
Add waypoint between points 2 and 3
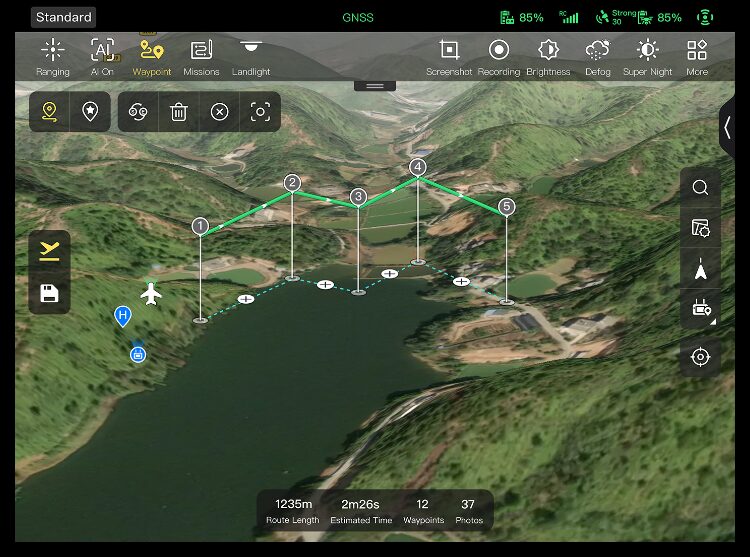pyautogui.click(x=325, y=284)
